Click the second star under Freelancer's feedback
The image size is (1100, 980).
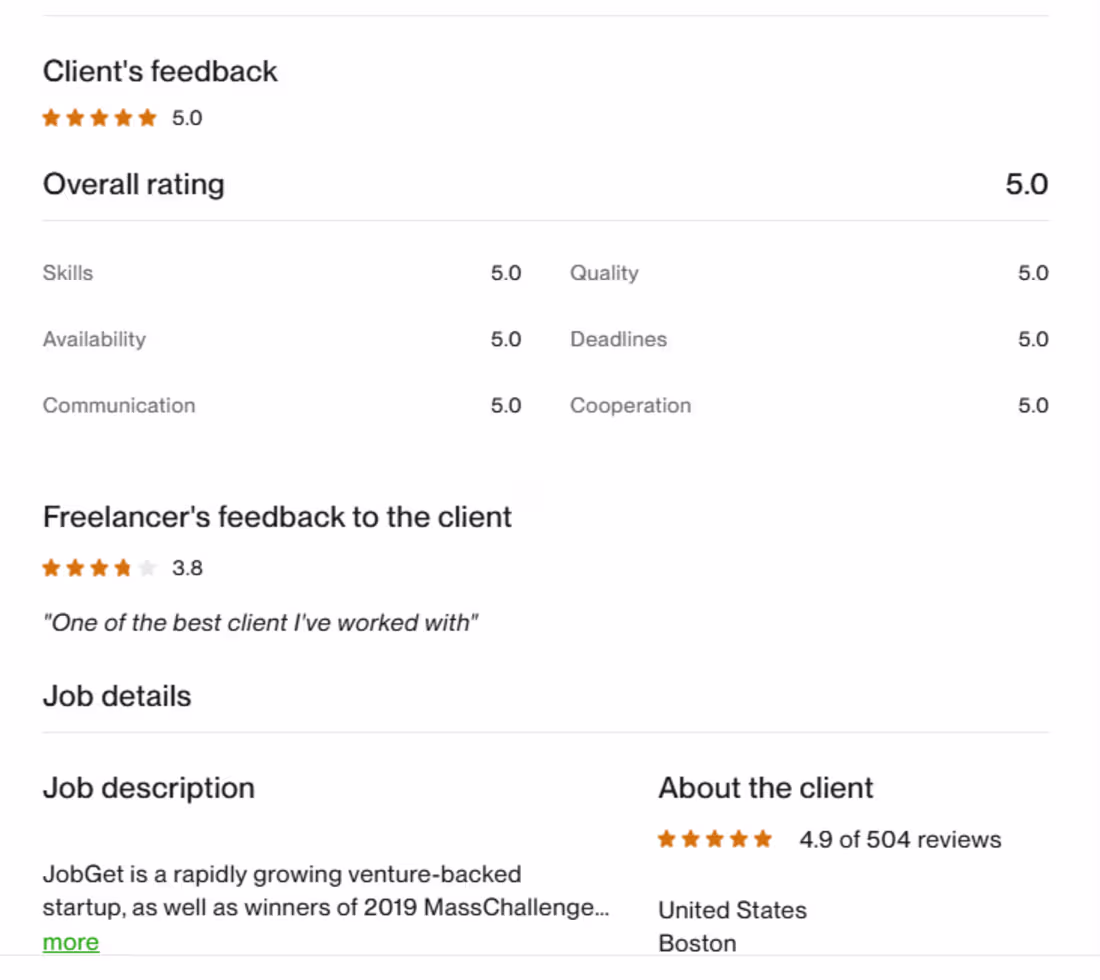(x=75, y=567)
